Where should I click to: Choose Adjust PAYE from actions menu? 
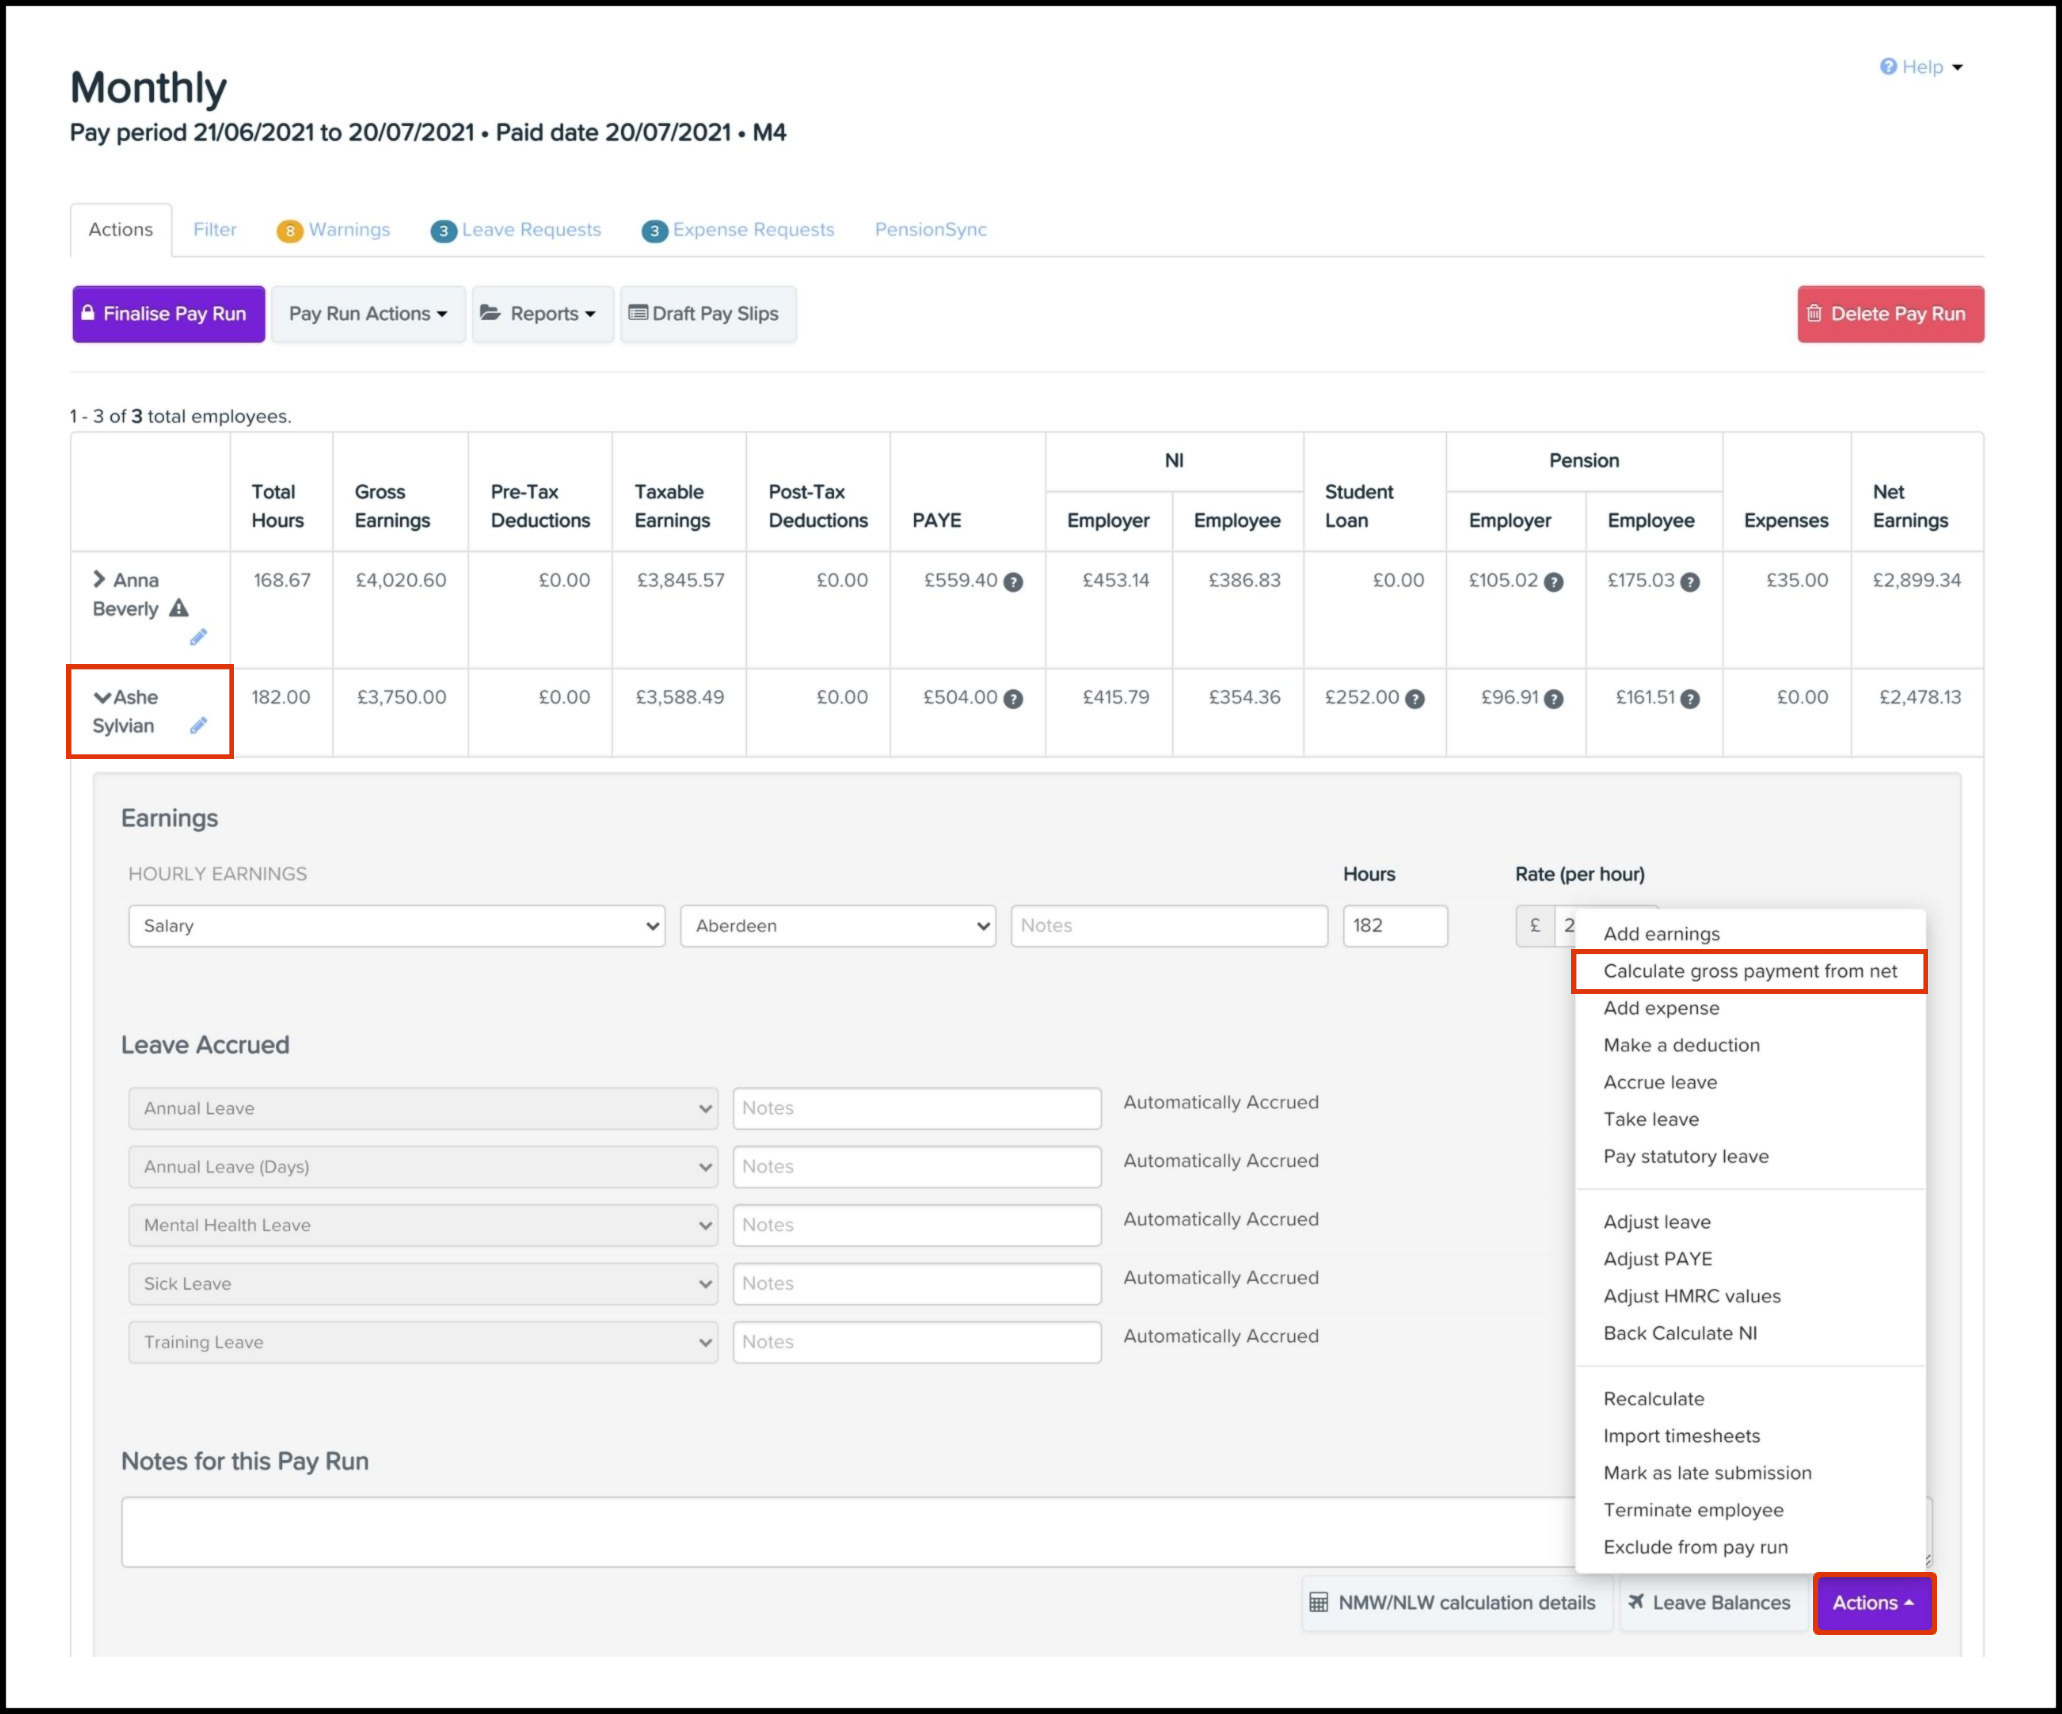(x=1657, y=1259)
